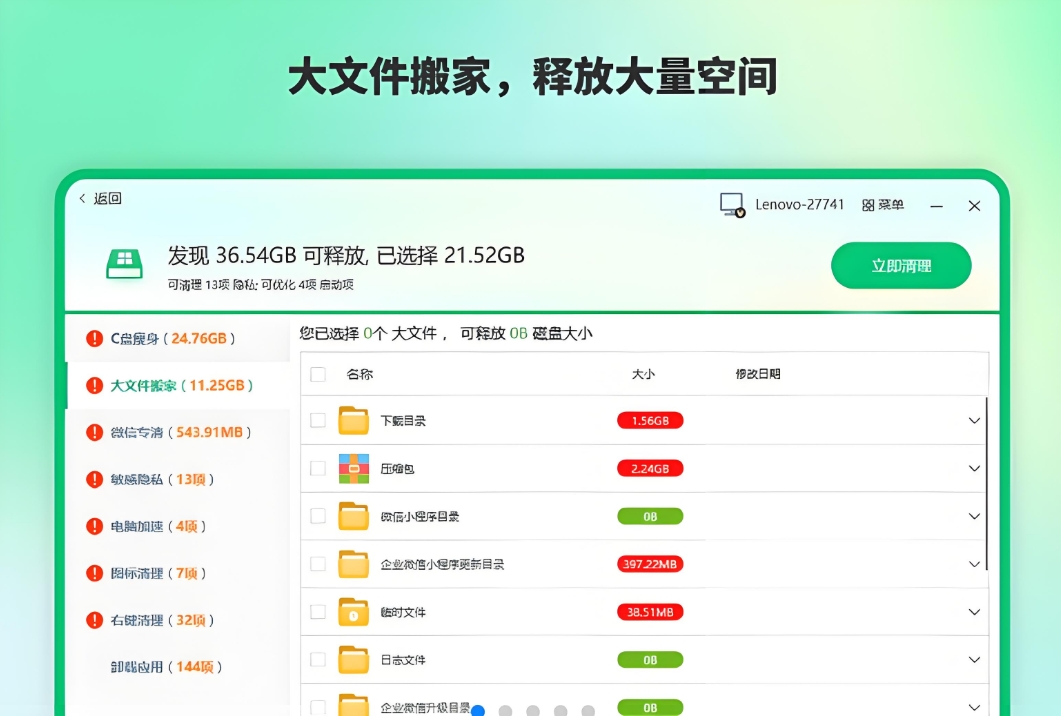
Task: Click the 微信小程序目录 folder icon
Action: [353, 516]
